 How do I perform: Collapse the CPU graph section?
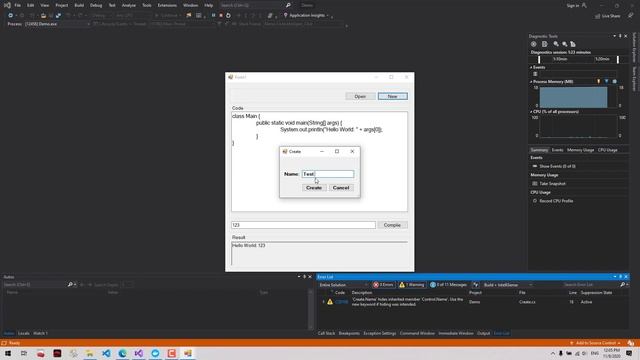click(x=531, y=111)
